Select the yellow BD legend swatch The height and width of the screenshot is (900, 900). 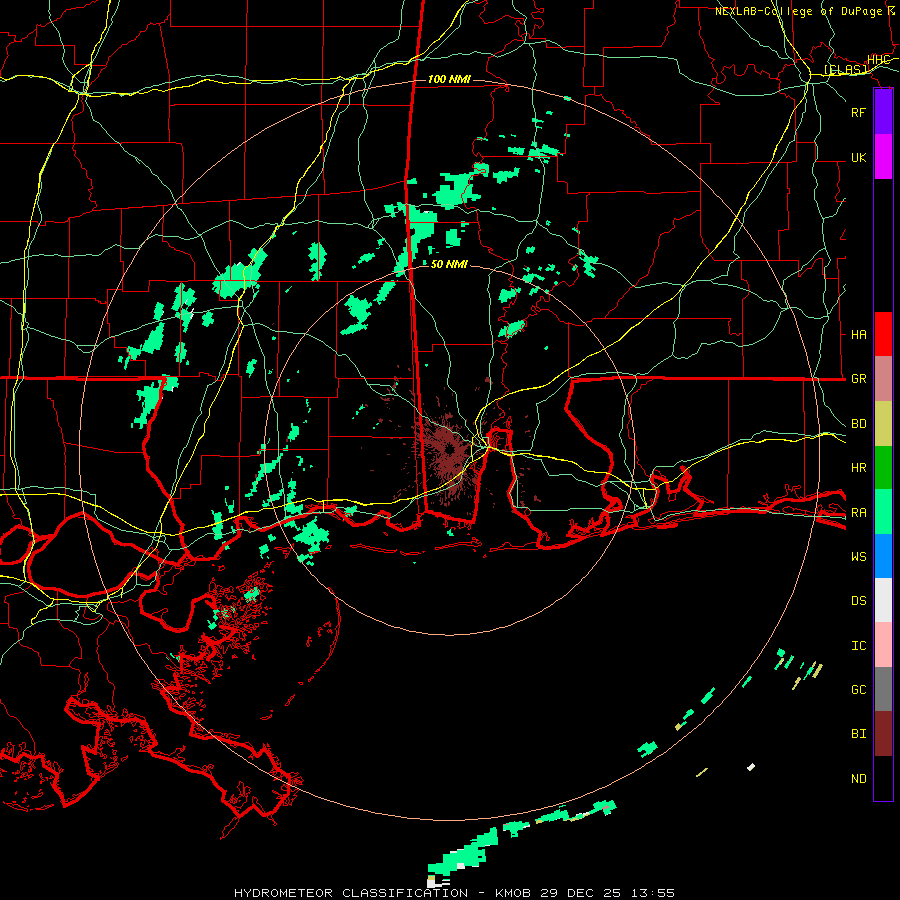pyautogui.click(x=883, y=424)
